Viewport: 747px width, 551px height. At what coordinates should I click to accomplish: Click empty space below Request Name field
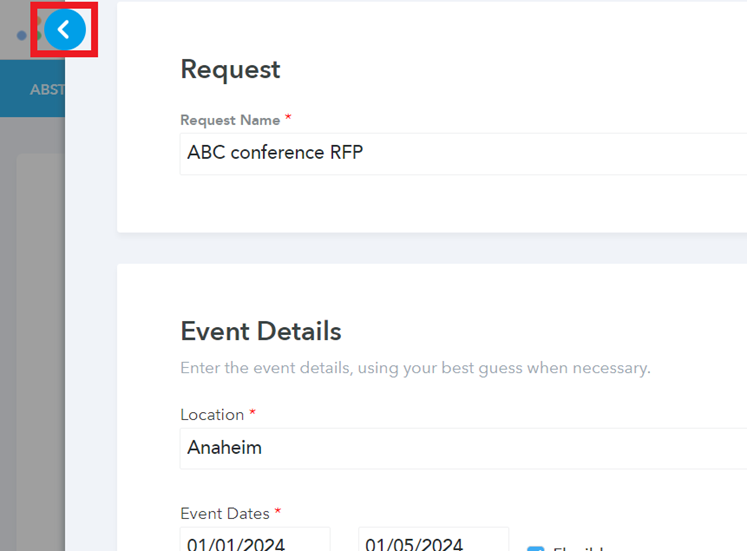click(x=430, y=204)
